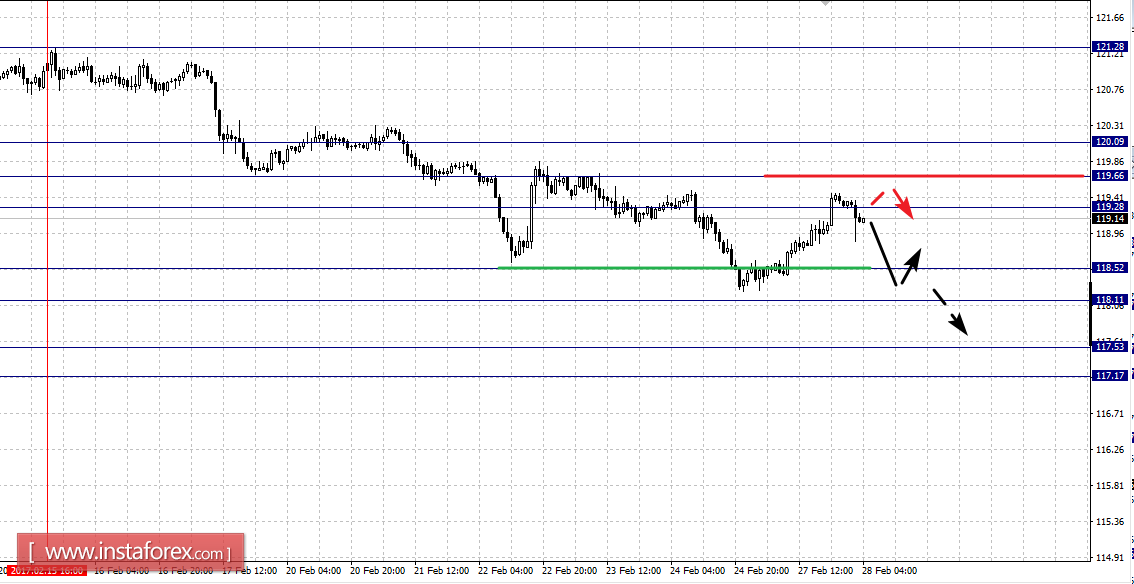Click the 24 Feb 20:00 time label
Image resolution: width=1134 pixels, height=584 pixels.
[760, 570]
